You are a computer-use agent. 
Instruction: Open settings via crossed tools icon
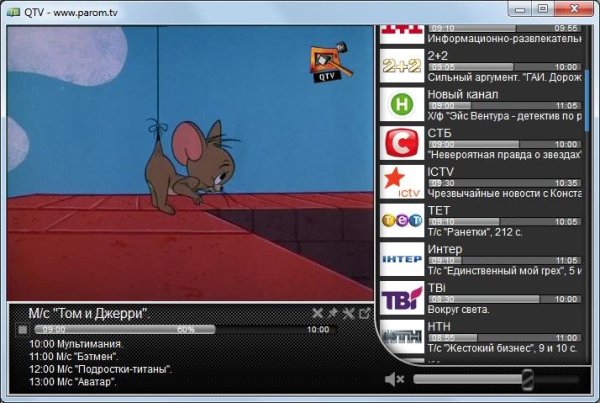348,313
